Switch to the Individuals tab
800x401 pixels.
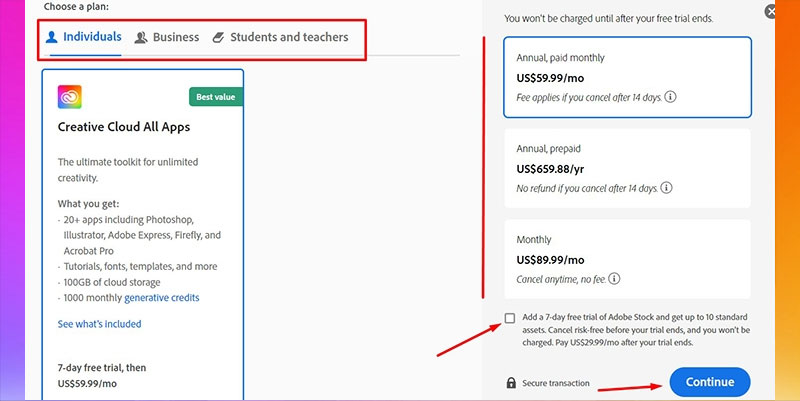[92, 38]
